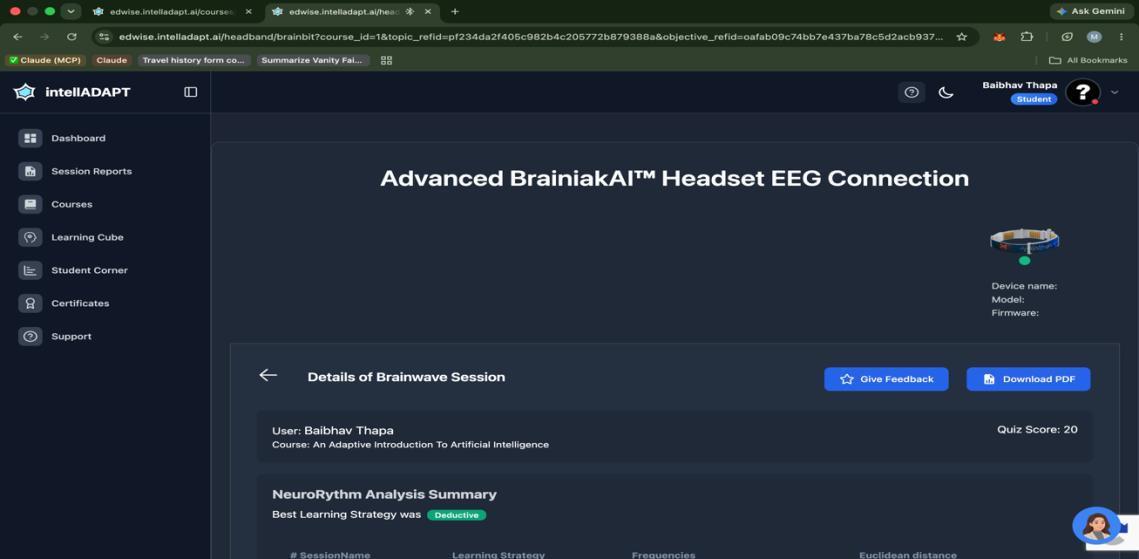Viewport: 1139px width, 559px height.
Task: Open Session Reports in the sidebar
Action: click(92, 171)
